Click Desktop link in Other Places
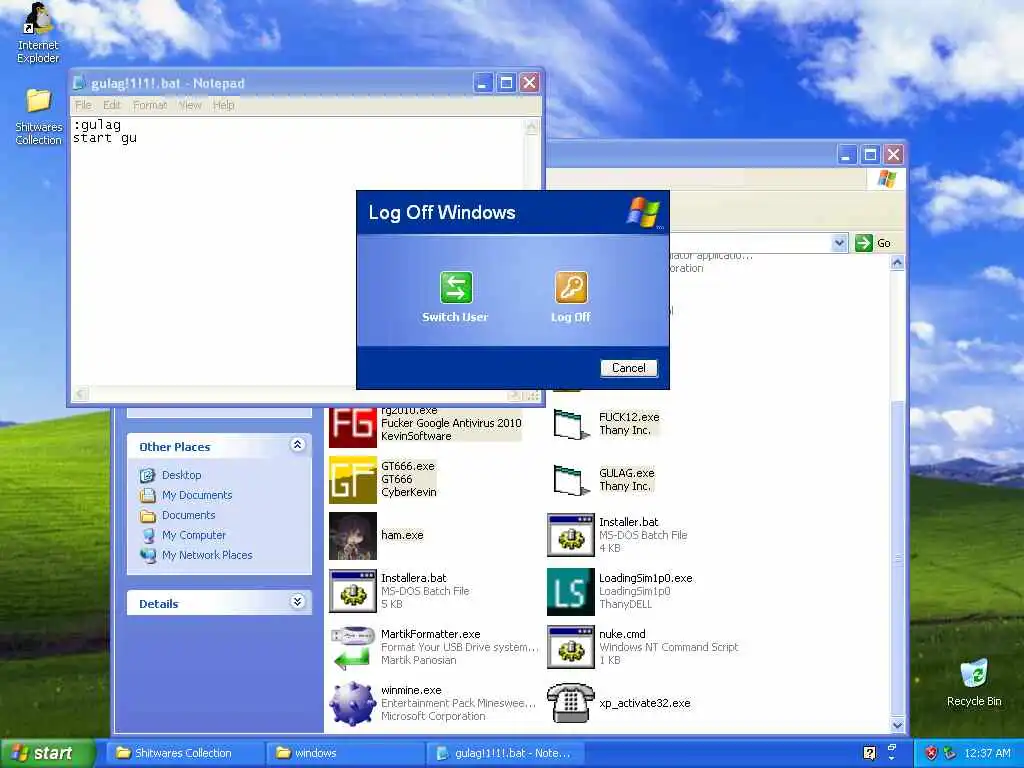 pos(182,475)
